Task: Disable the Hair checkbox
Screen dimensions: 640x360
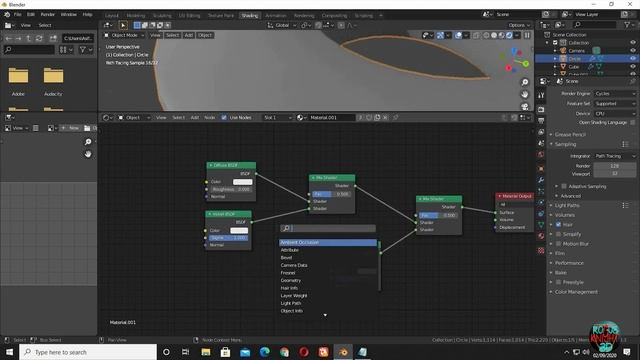Action: click(x=558, y=224)
